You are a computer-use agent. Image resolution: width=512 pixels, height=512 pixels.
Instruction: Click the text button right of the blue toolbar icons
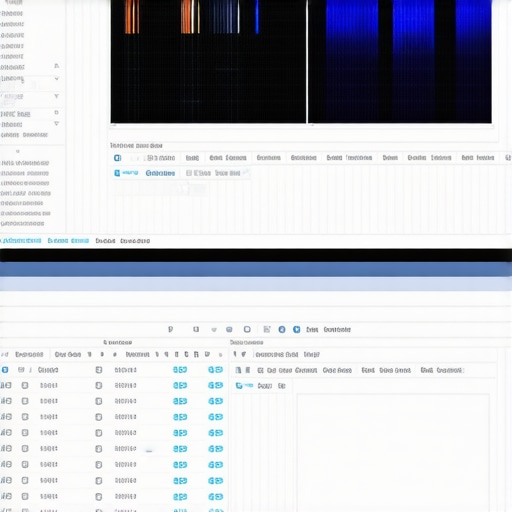pos(328,329)
